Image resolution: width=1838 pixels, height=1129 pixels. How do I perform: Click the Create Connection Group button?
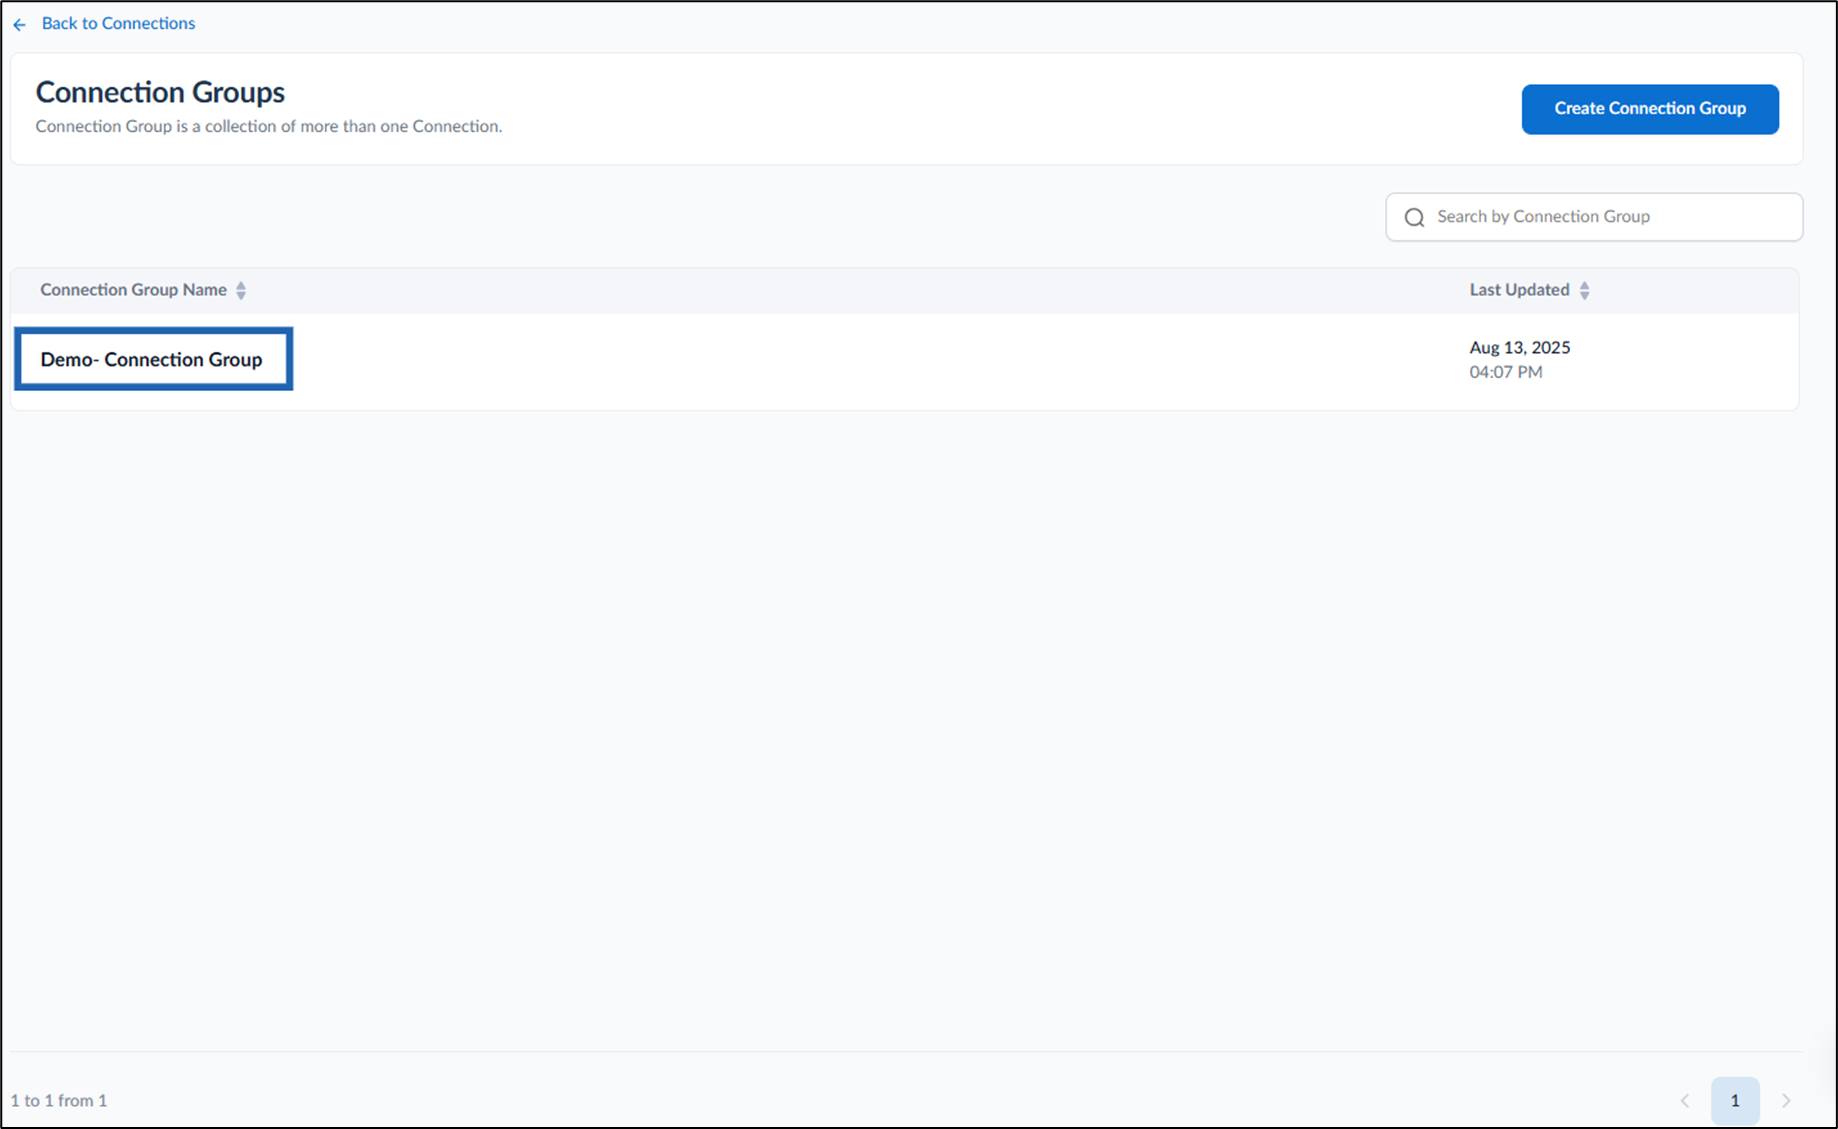pos(1650,109)
